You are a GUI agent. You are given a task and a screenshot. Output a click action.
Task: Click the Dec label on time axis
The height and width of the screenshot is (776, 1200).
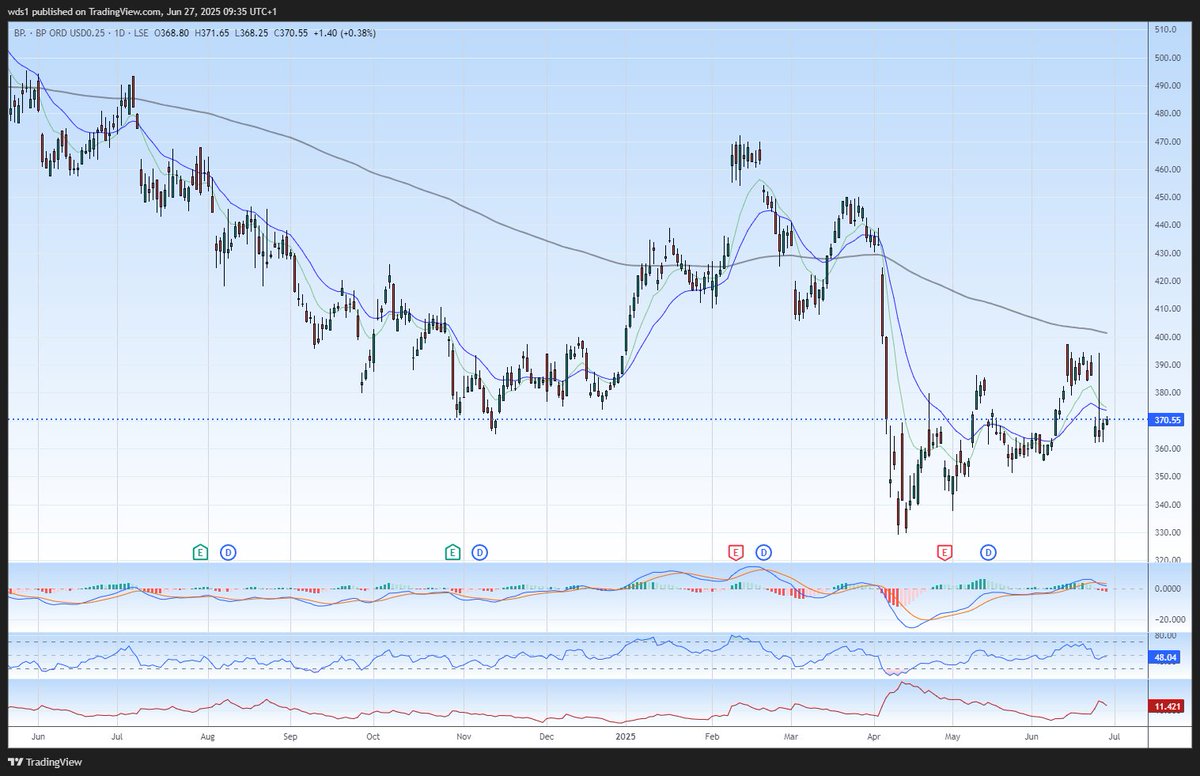coord(545,736)
